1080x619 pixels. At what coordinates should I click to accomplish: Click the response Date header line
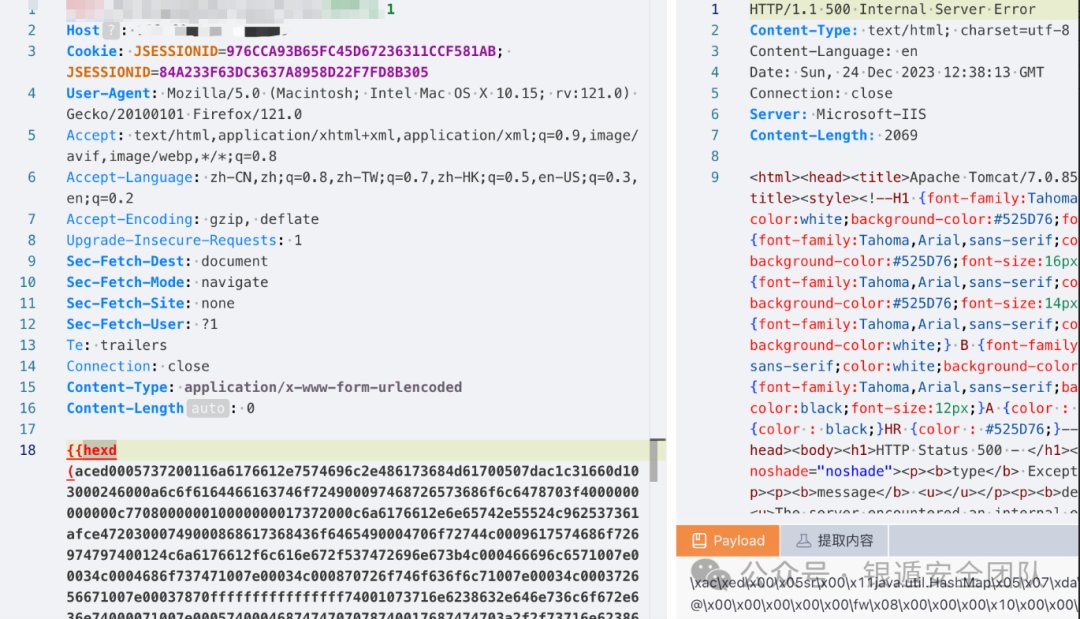pos(896,72)
